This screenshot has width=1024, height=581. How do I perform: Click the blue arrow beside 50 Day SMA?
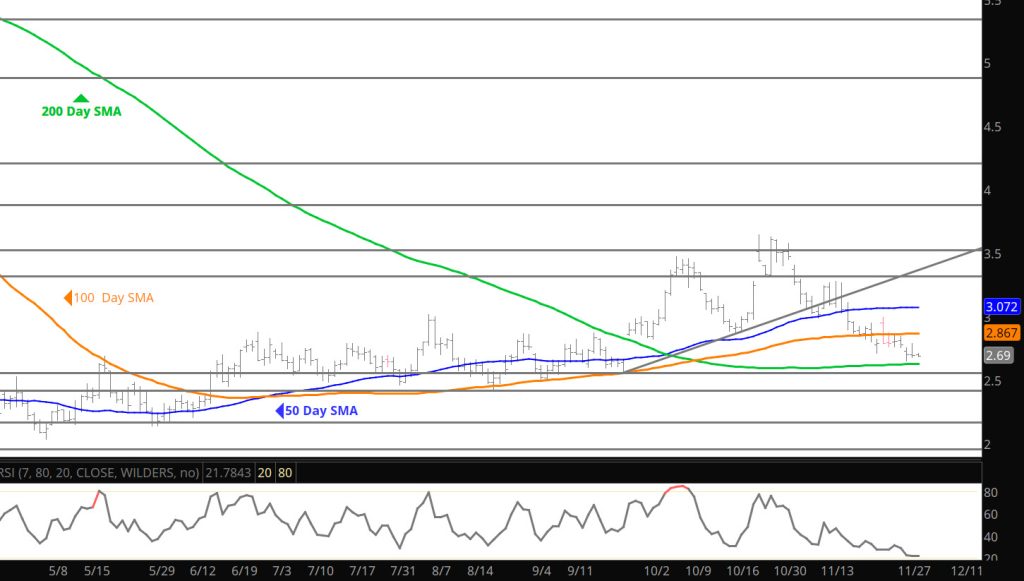point(281,410)
